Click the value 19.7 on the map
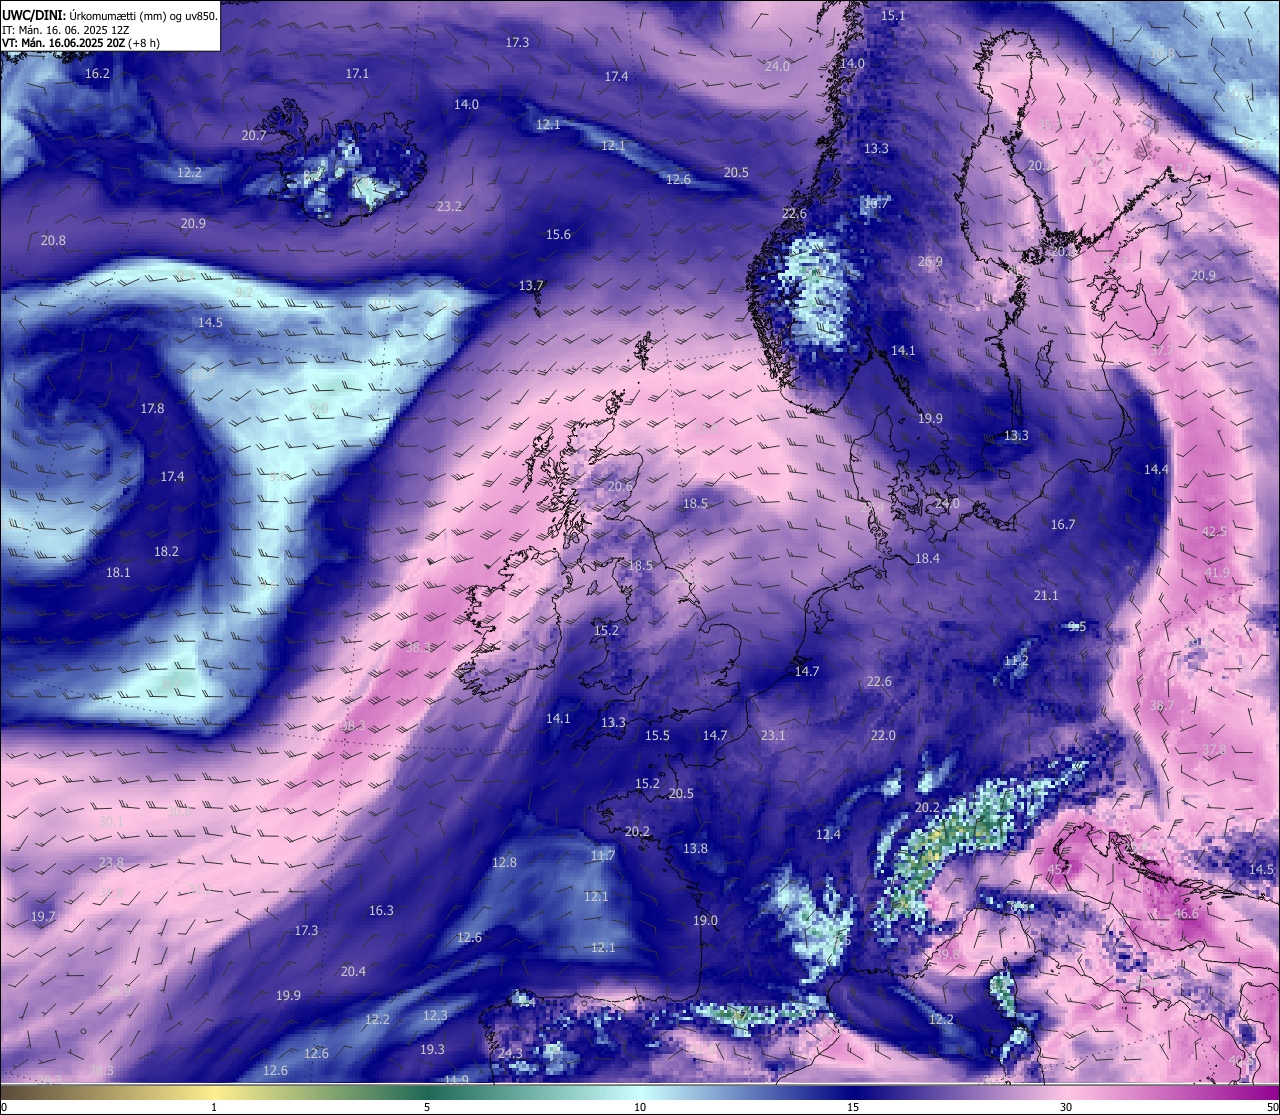Viewport: 1280px width, 1115px height. (x=43, y=917)
